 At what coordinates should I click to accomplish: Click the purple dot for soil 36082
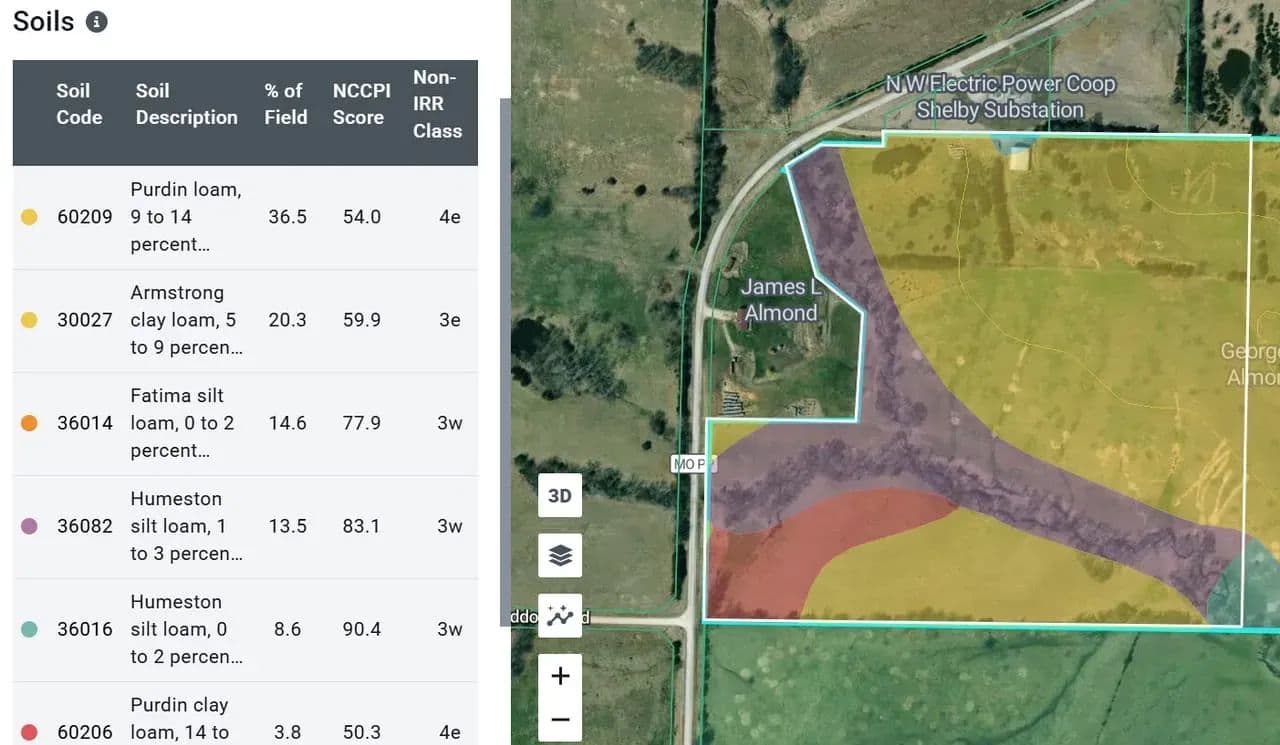pos(29,526)
